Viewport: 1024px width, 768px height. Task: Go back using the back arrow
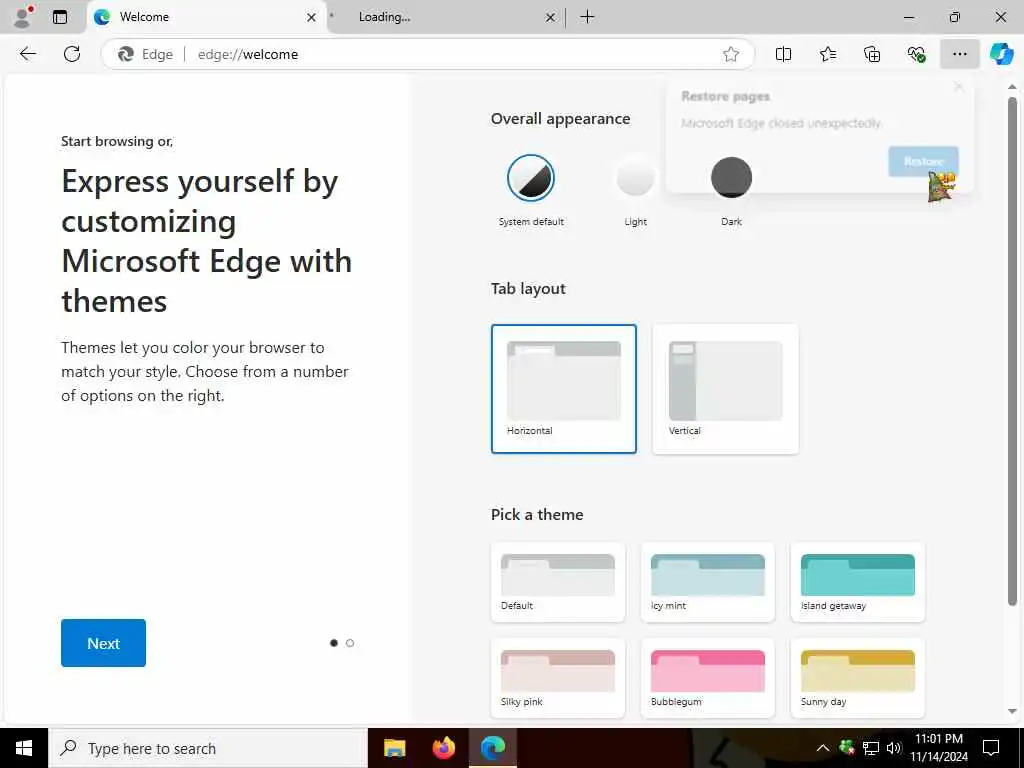point(27,54)
